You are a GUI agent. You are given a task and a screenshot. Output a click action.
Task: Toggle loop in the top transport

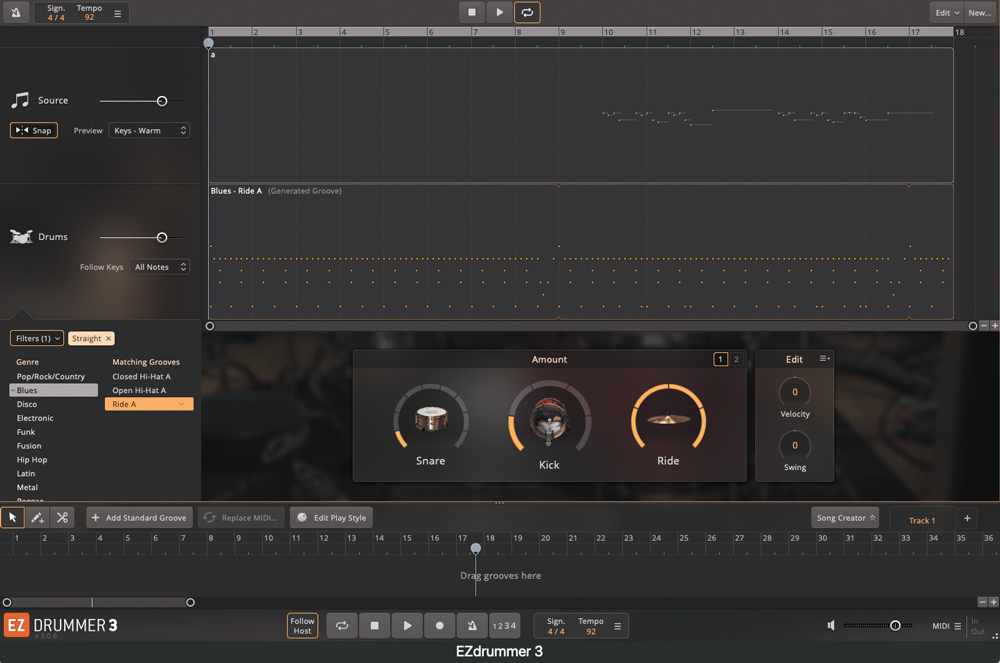[527, 12]
